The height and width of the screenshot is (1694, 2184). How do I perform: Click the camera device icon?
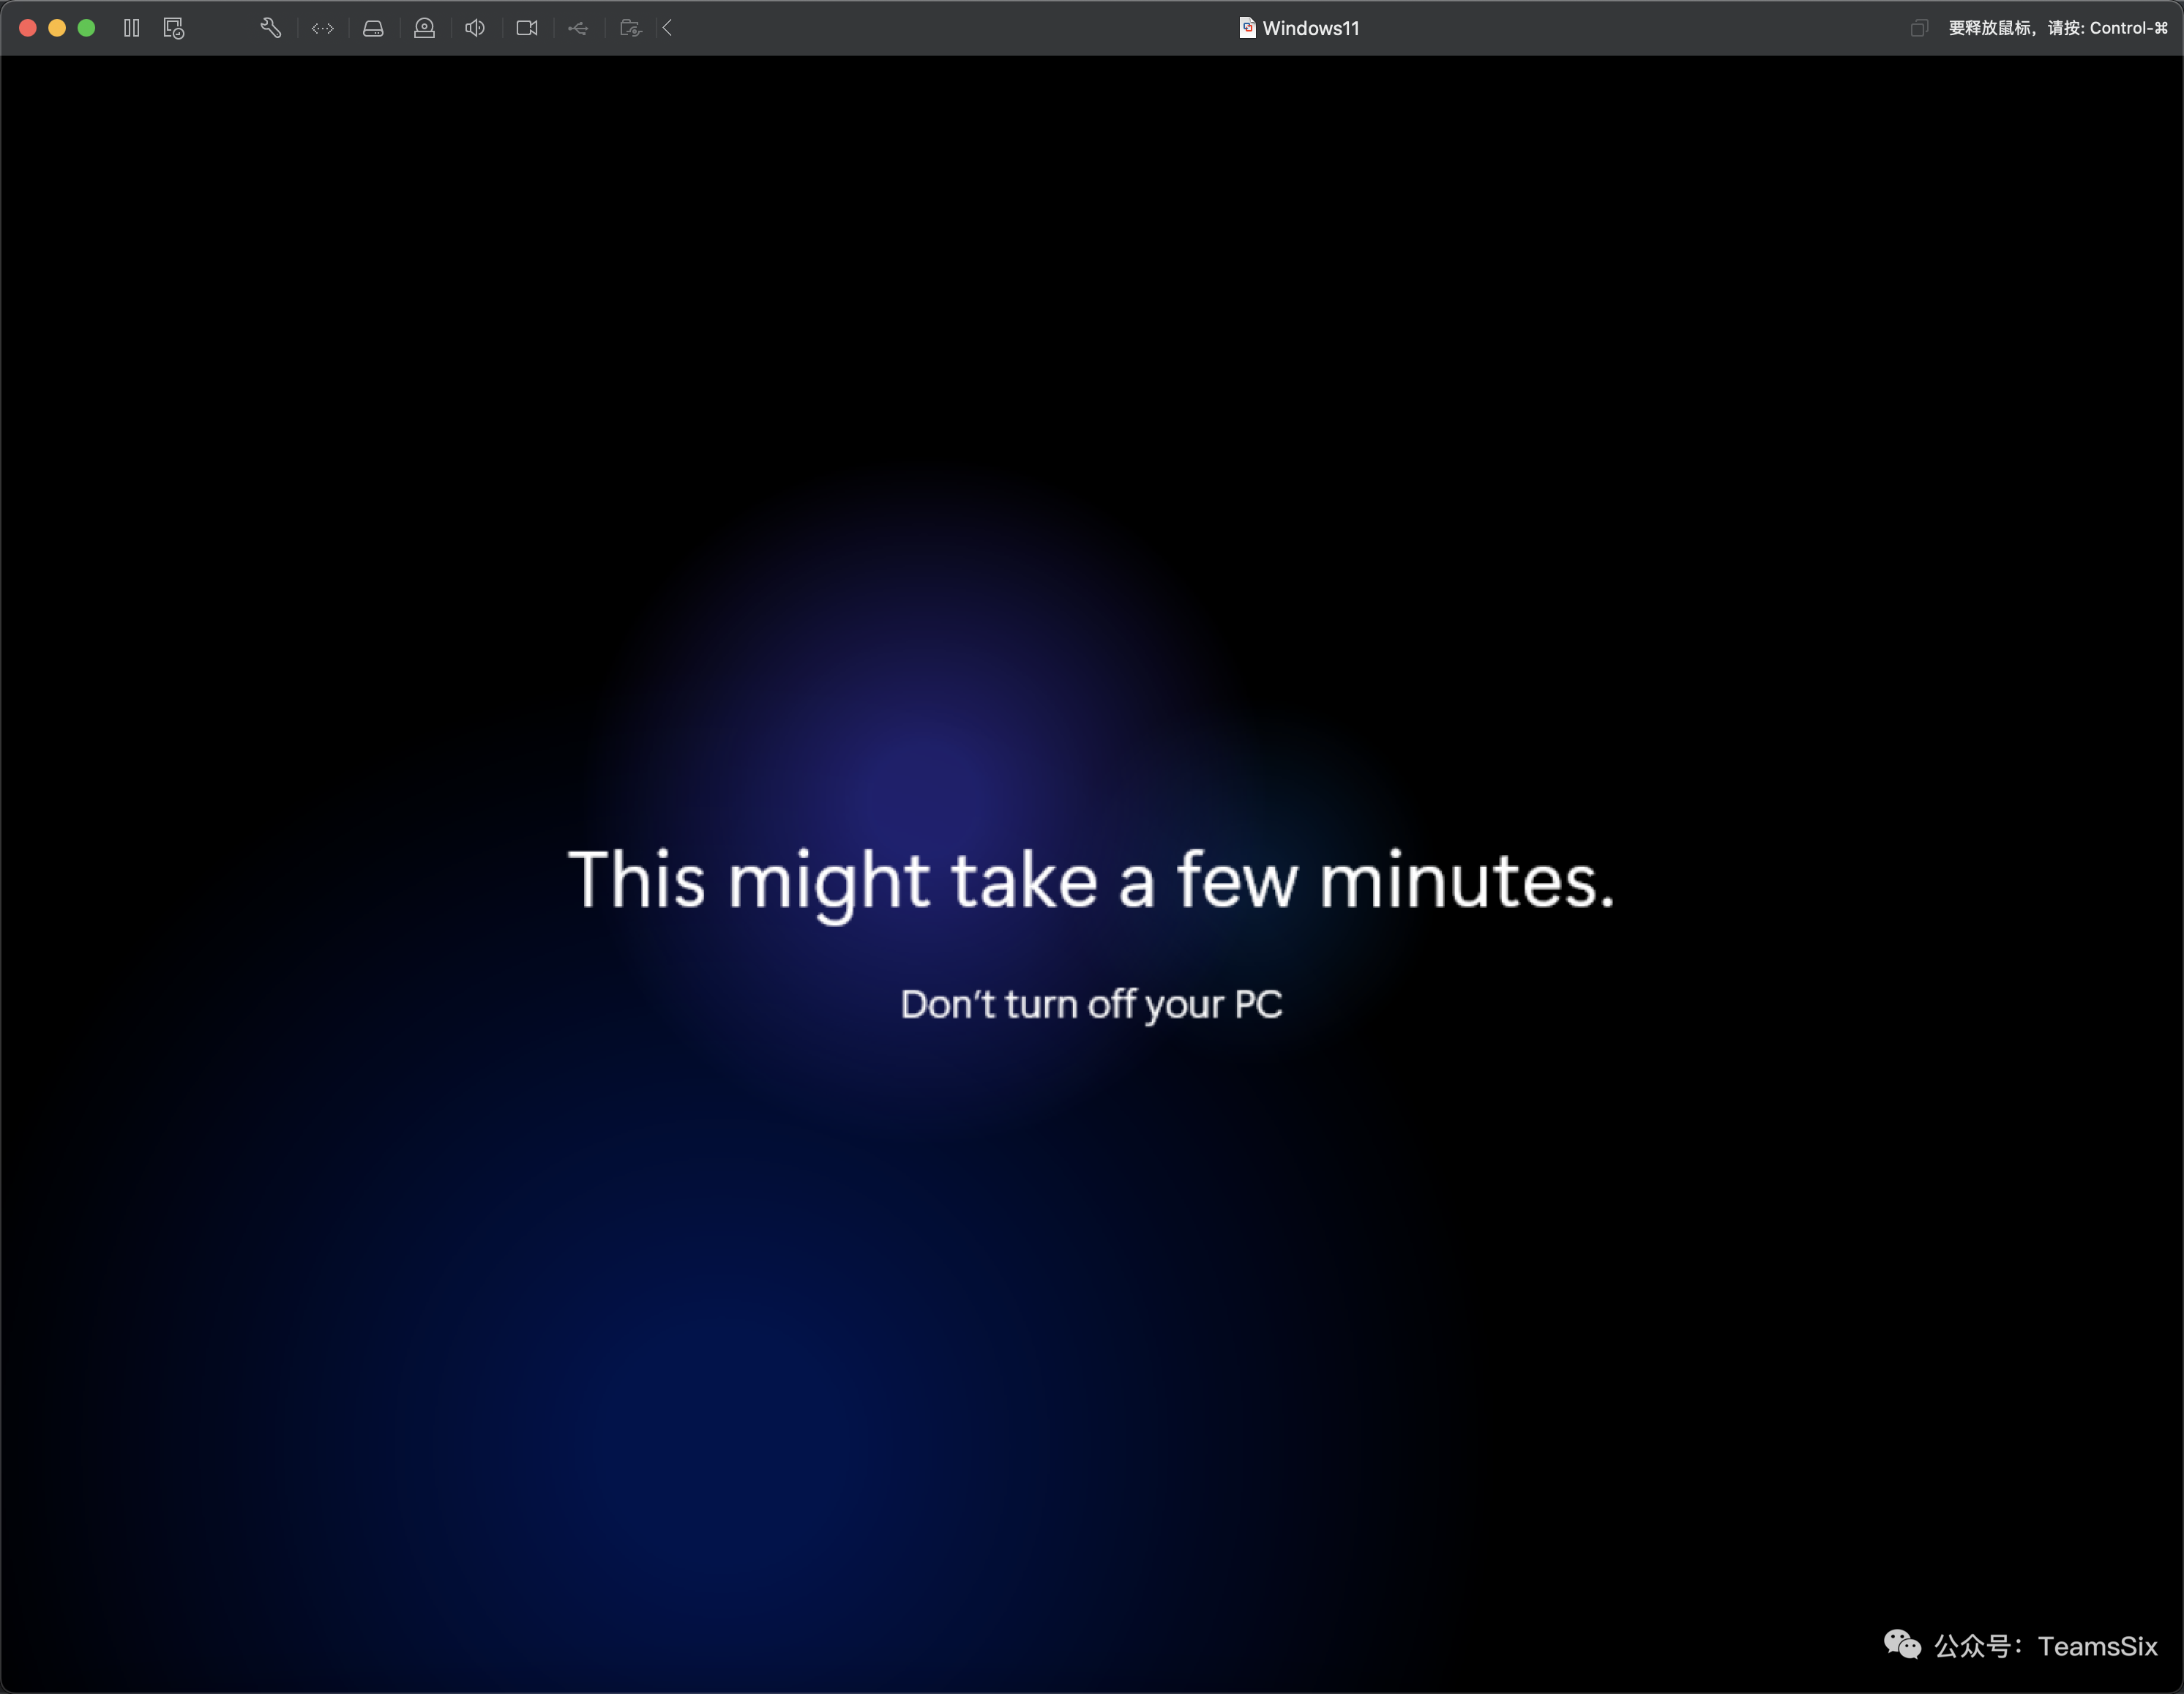pyautogui.click(x=527, y=28)
